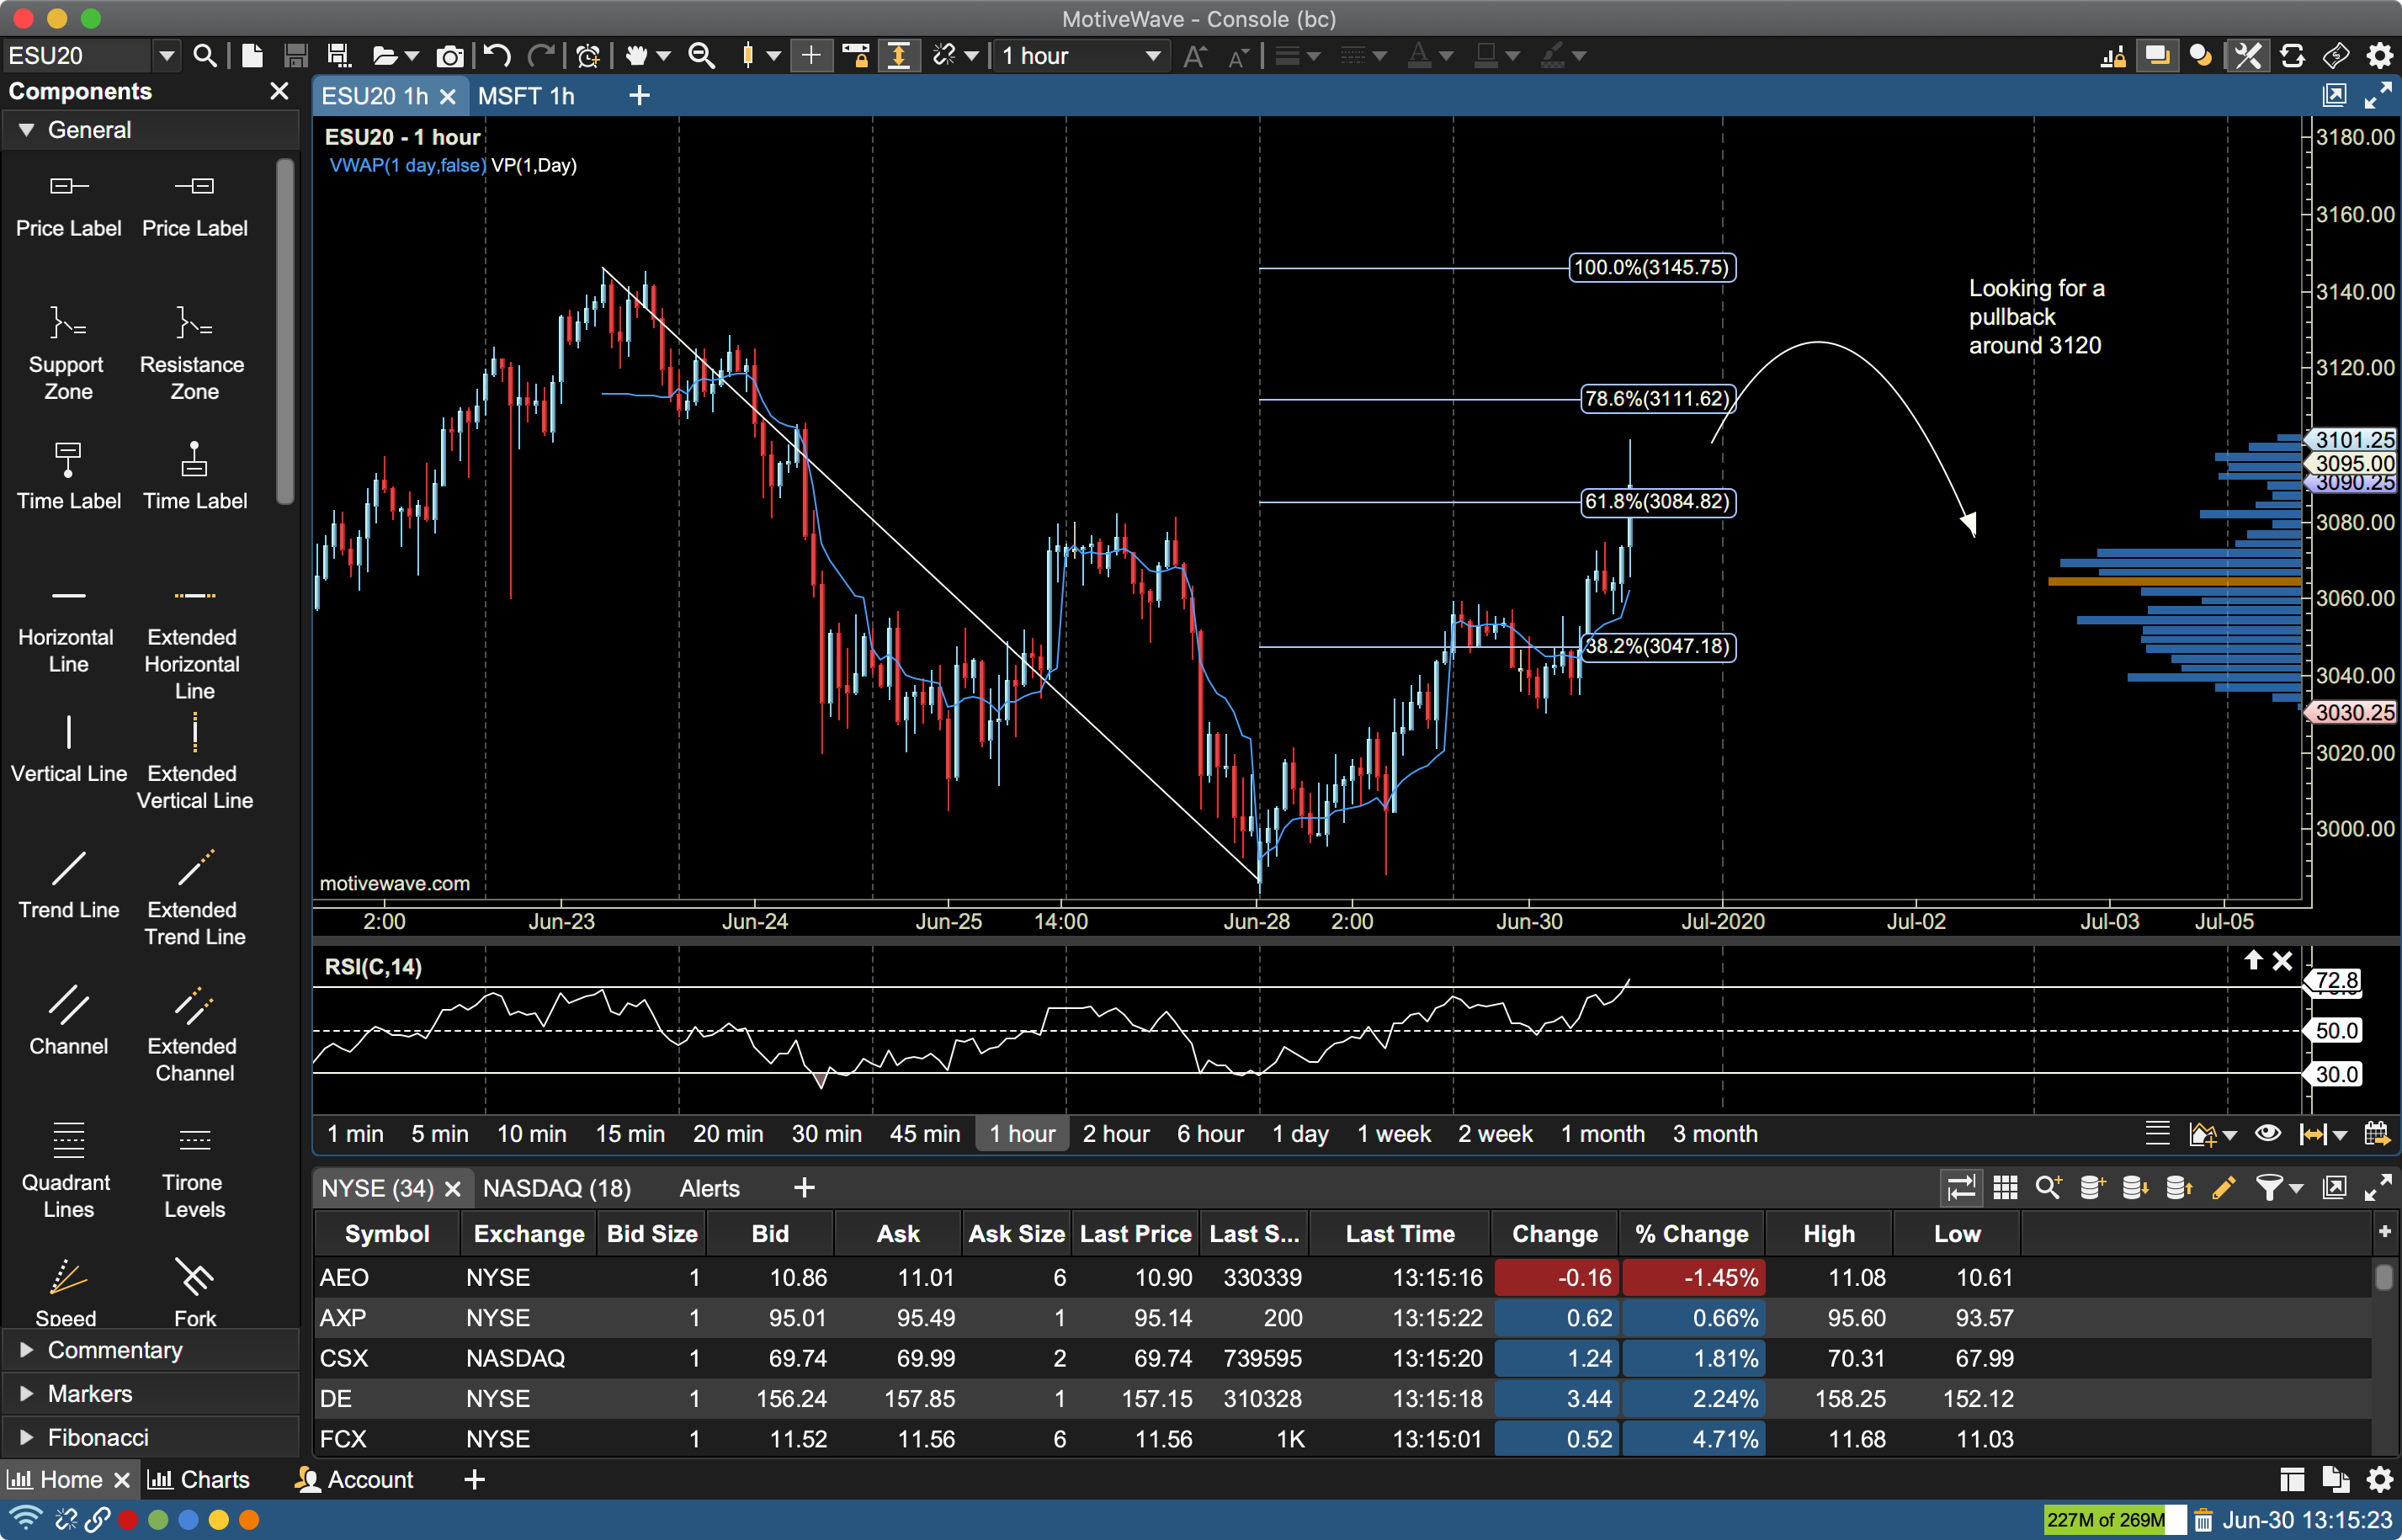Select the Trend Line tool
Image resolution: width=2402 pixels, height=1540 pixels.
click(x=68, y=875)
